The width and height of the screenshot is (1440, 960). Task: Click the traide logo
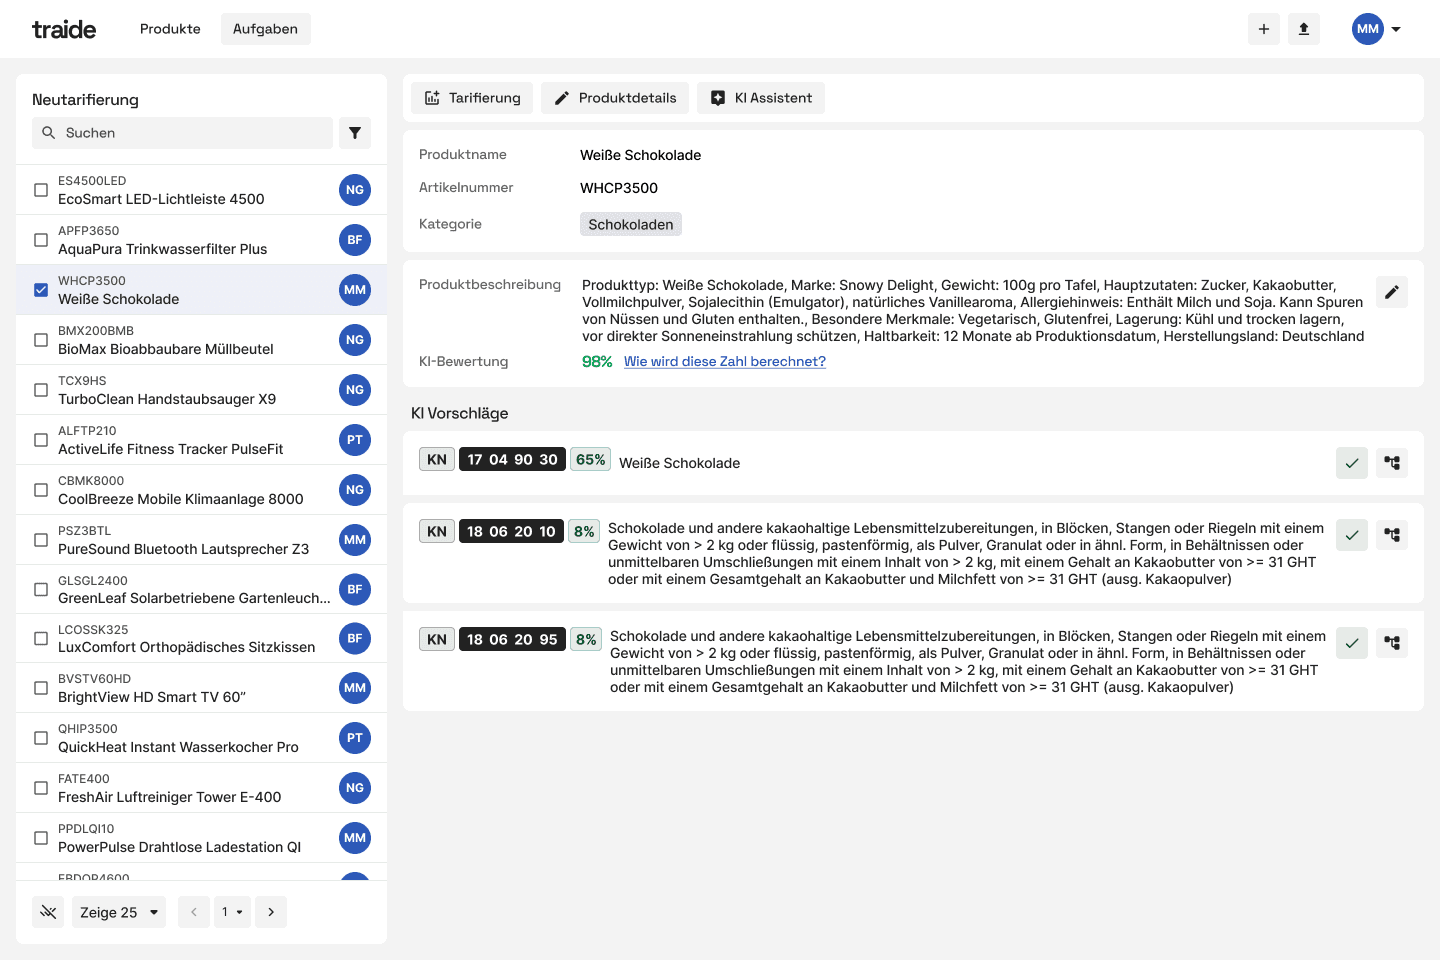click(x=64, y=29)
